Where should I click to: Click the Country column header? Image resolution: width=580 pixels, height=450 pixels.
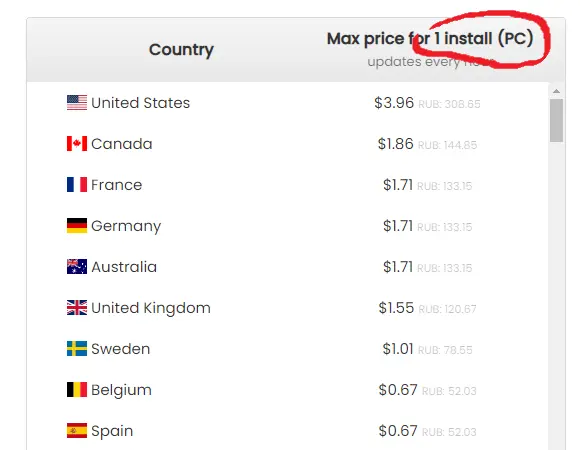tap(181, 50)
